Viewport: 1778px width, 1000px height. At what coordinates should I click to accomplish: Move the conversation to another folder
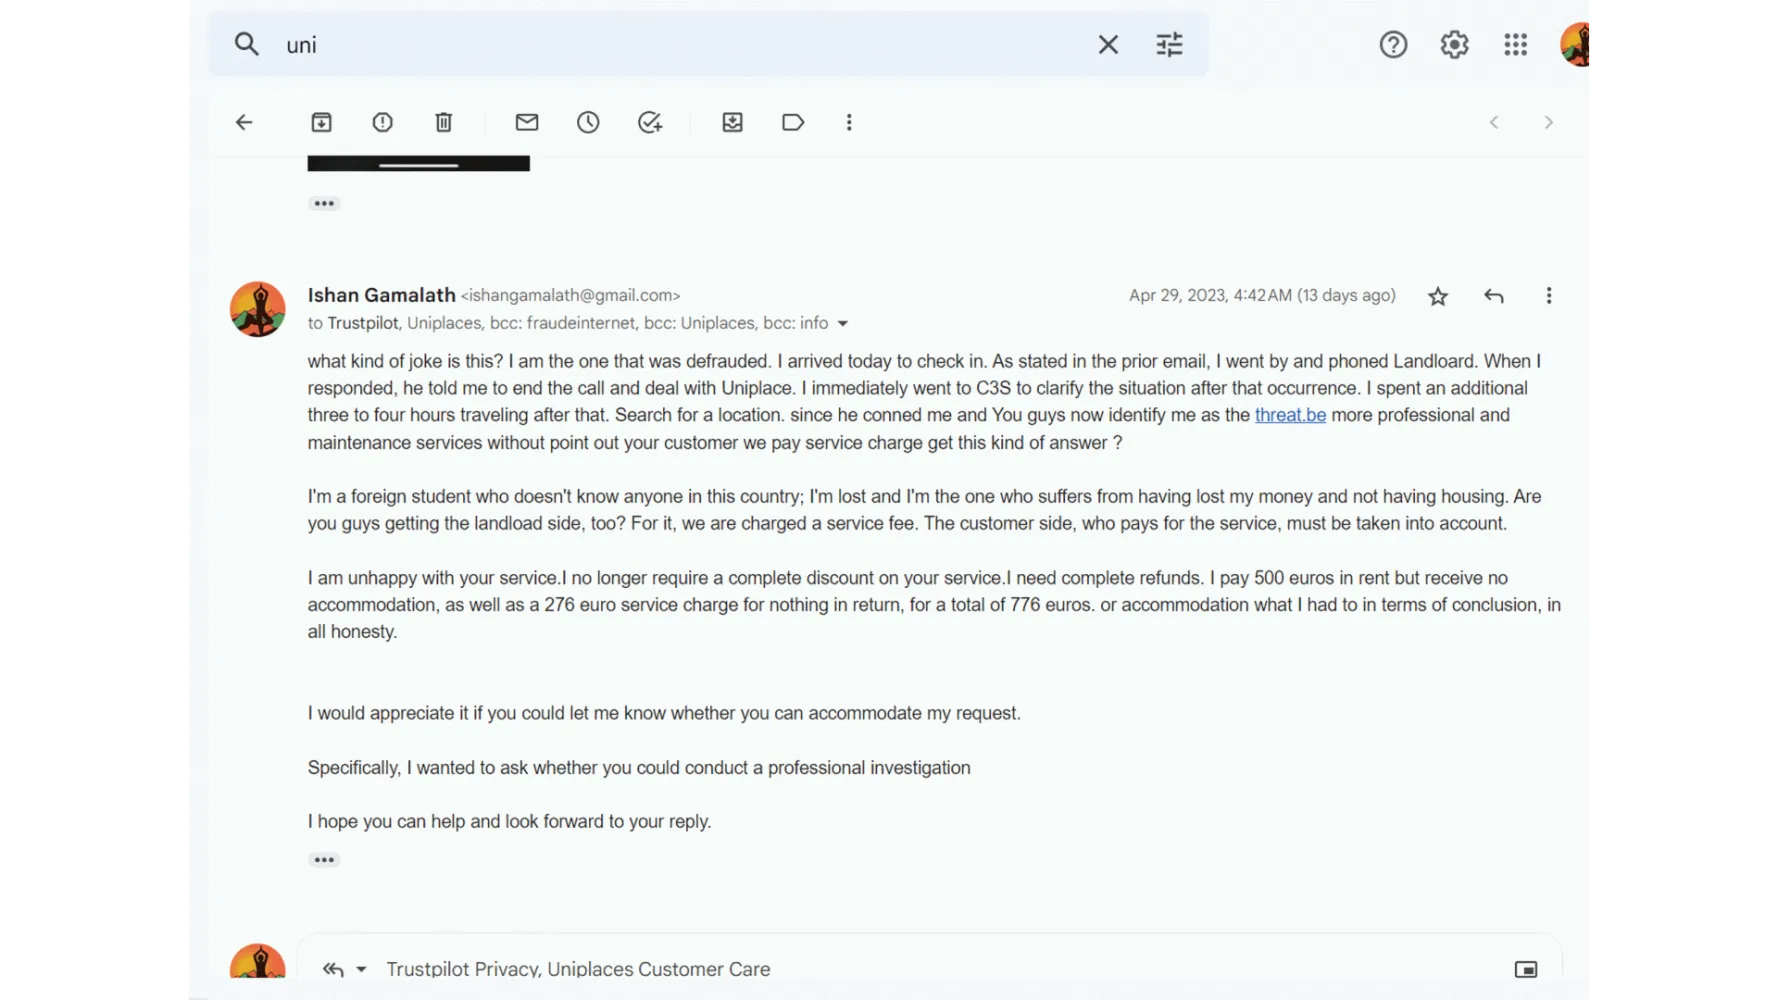732,122
